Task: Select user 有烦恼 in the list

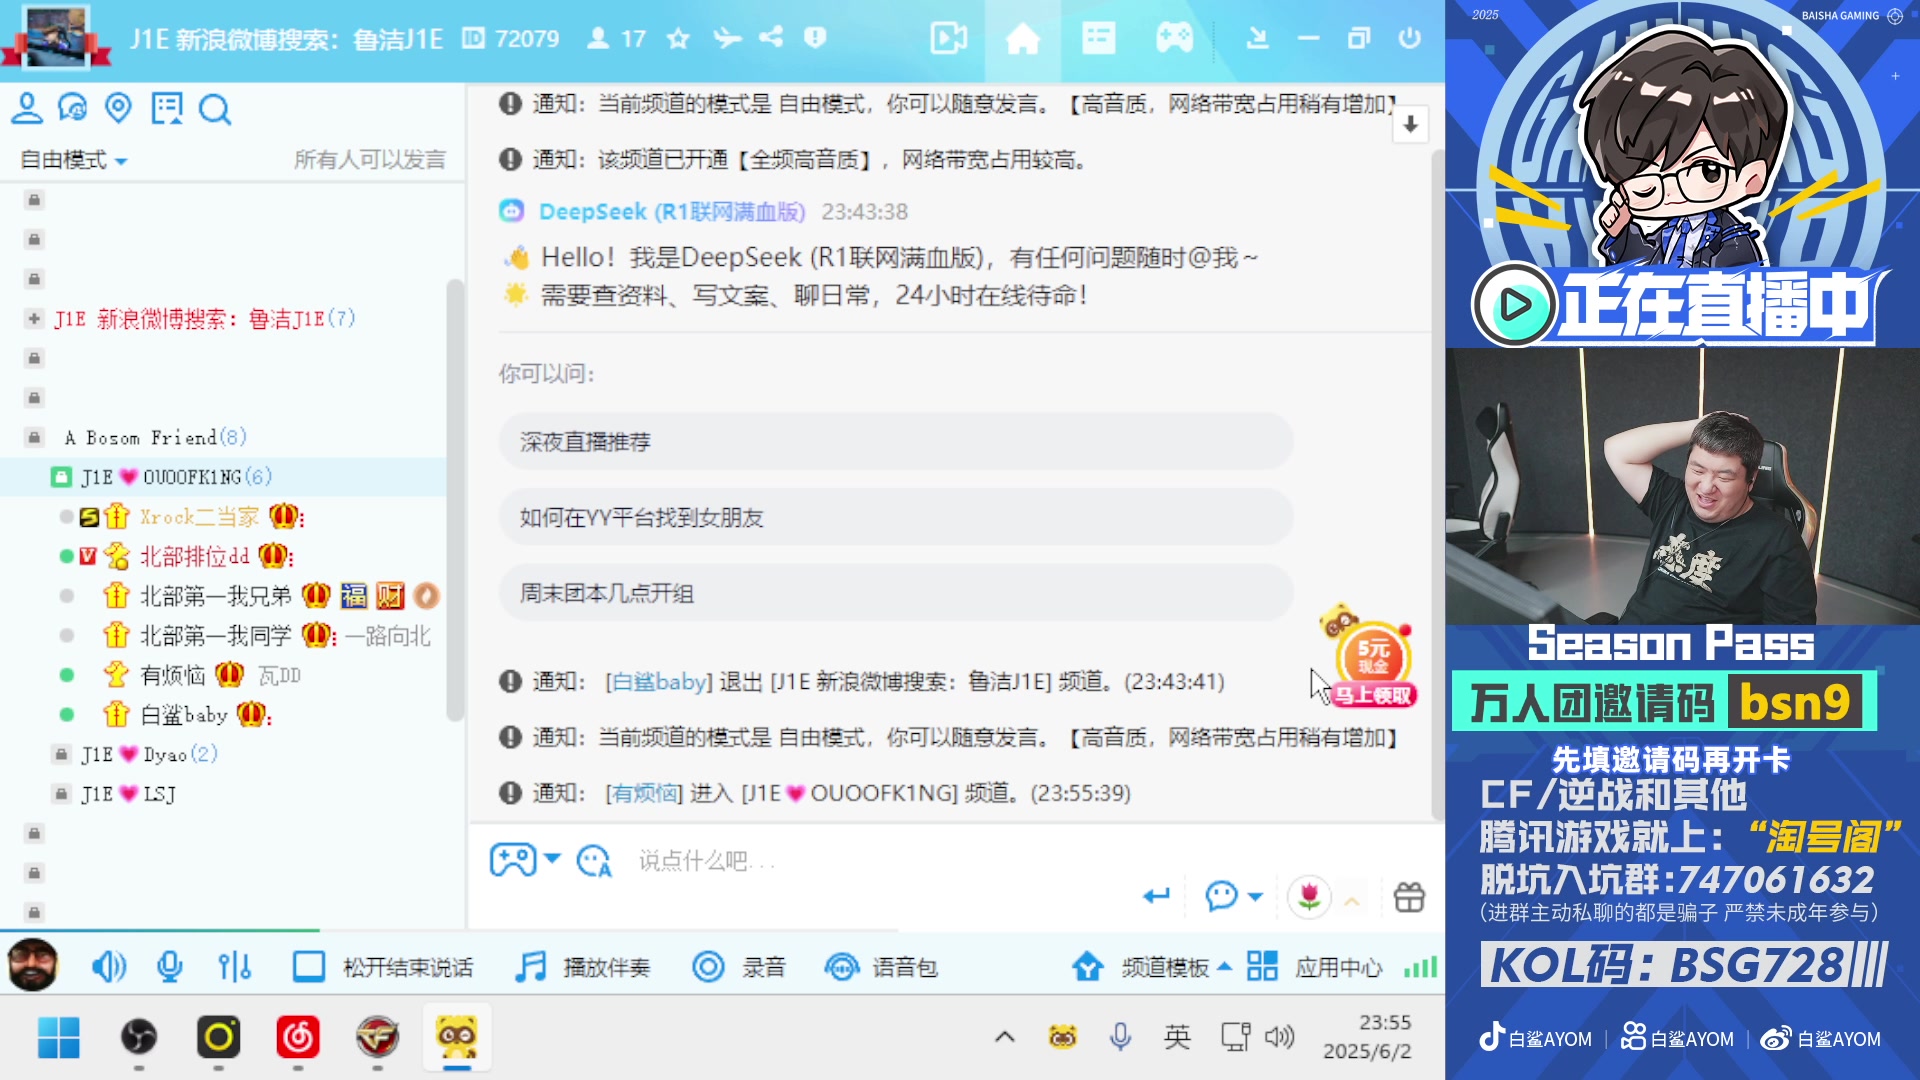Action: pos(172,676)
